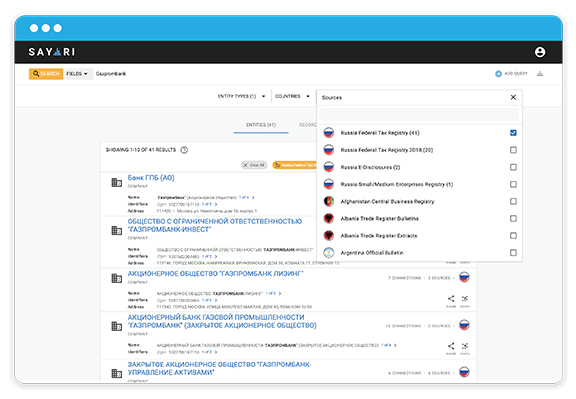Image resolution: width=576 pixels, height=399 pixels.
Task: Click the download icon beside Add Query
Action: coord(540,74)
